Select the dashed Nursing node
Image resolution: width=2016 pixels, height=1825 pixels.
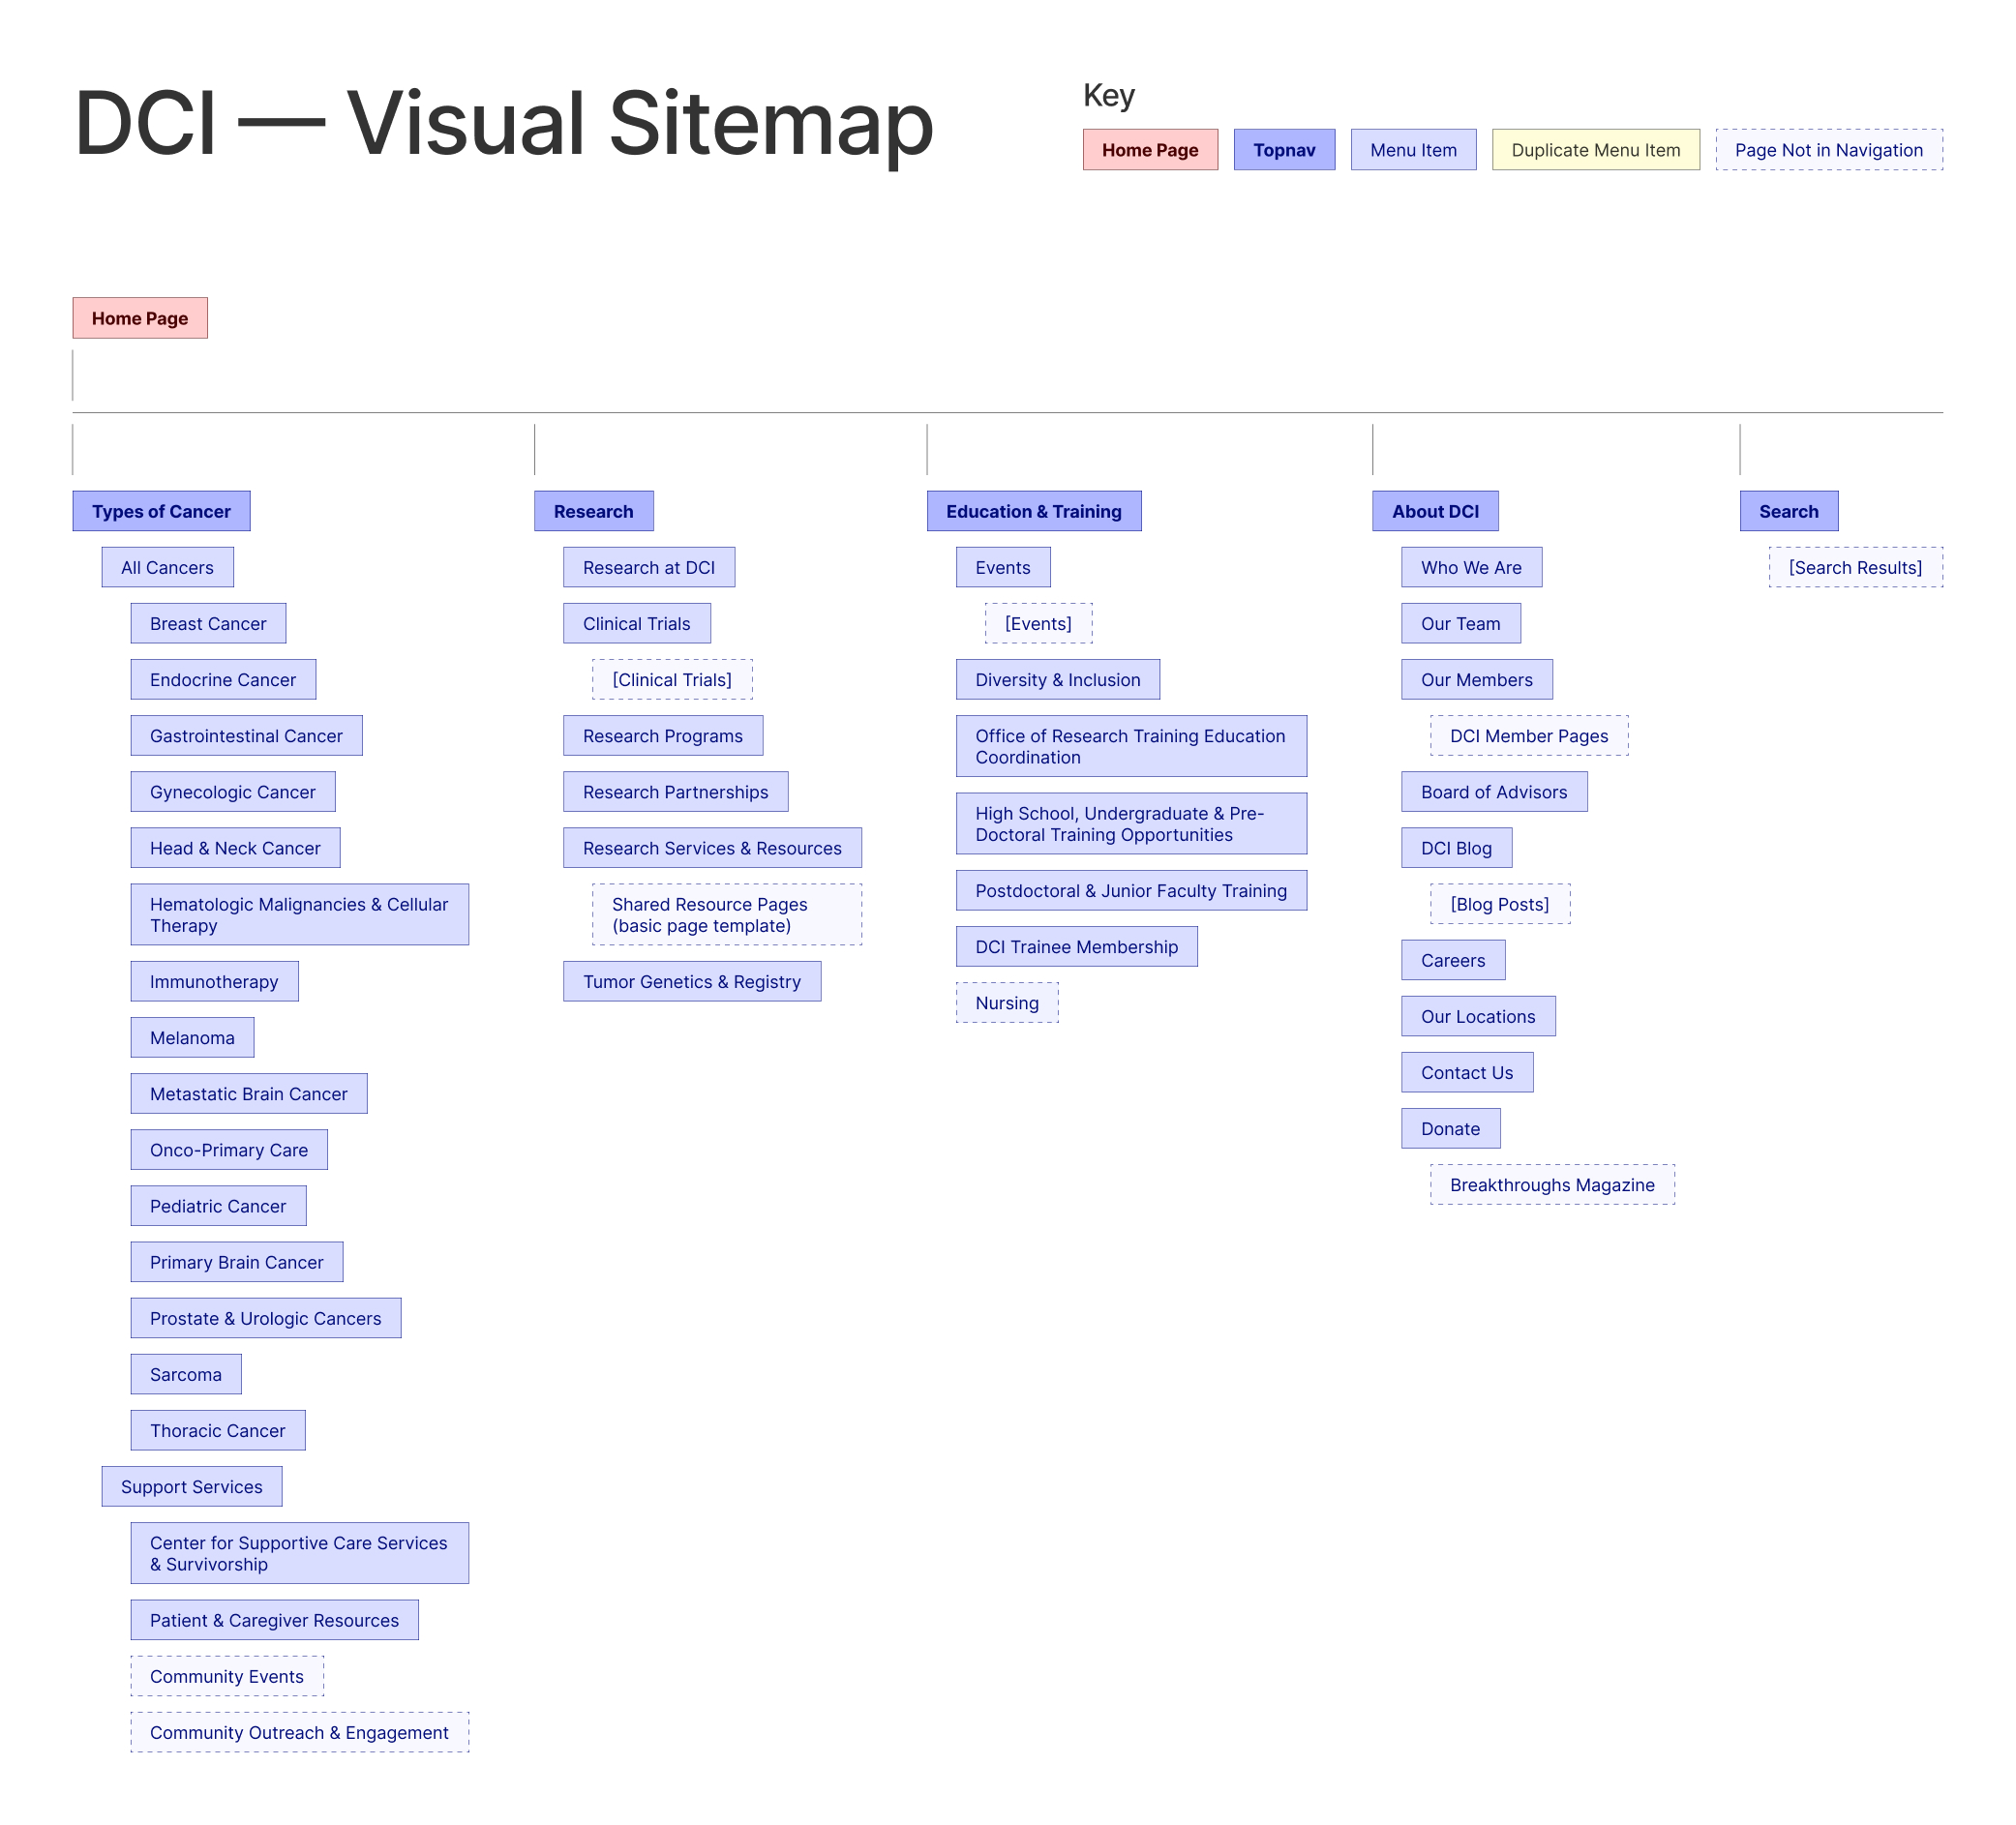tap(1007, 1002)
